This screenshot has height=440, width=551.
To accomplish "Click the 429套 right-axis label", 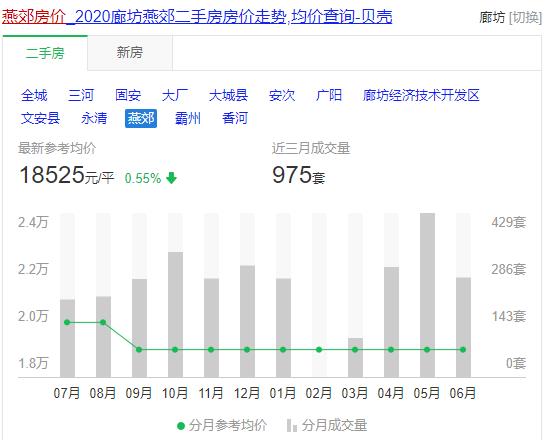I will coord(508,222).
